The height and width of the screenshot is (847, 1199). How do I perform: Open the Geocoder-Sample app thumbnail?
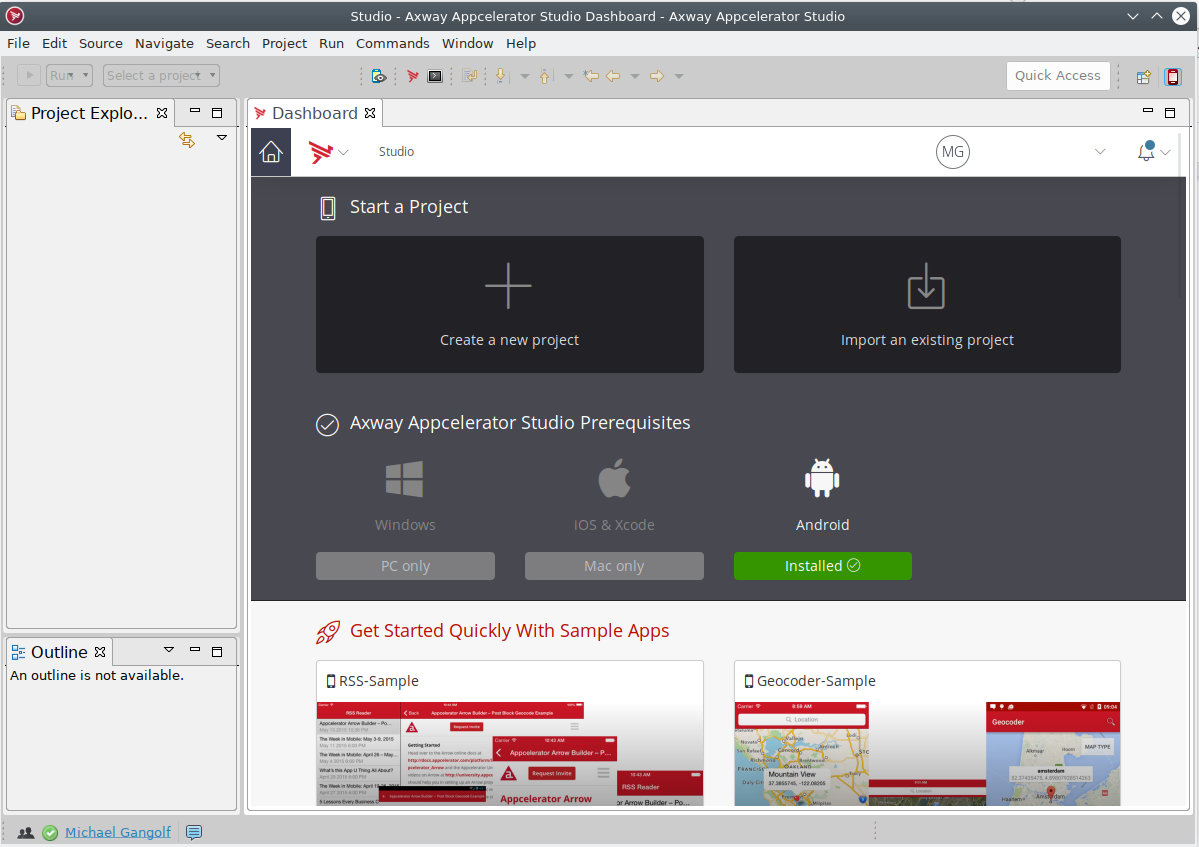tap(928, 753)
